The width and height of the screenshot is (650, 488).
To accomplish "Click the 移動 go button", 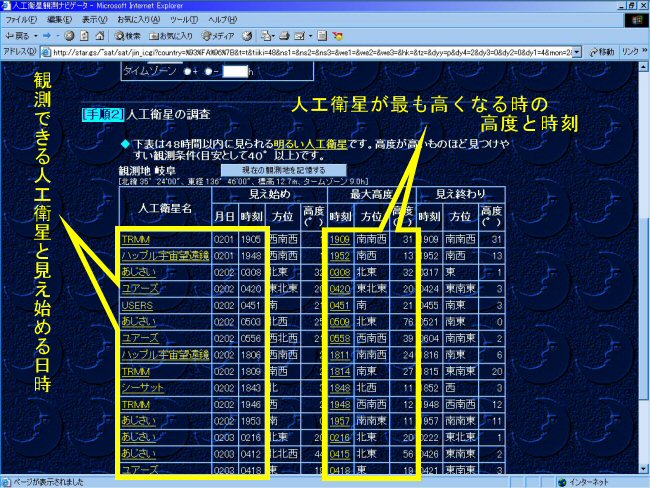I will pos(601,52).
